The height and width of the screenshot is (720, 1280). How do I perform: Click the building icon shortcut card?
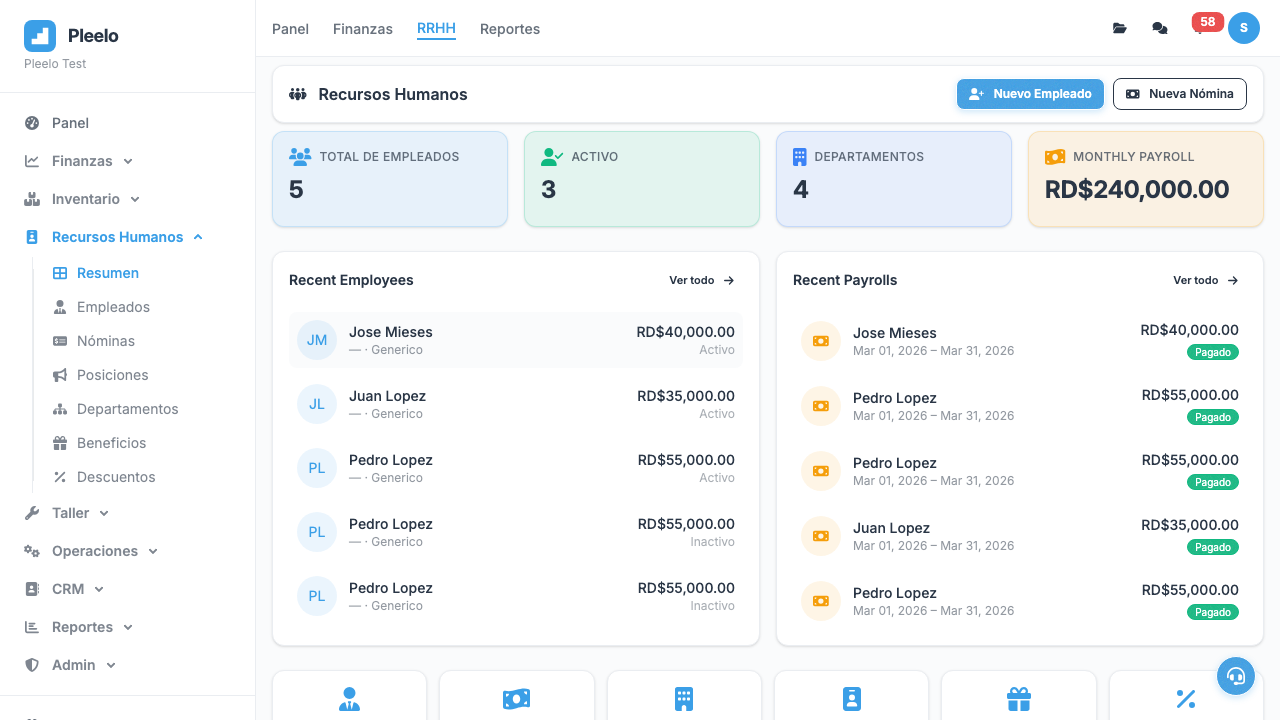click(x=683, y=698)
